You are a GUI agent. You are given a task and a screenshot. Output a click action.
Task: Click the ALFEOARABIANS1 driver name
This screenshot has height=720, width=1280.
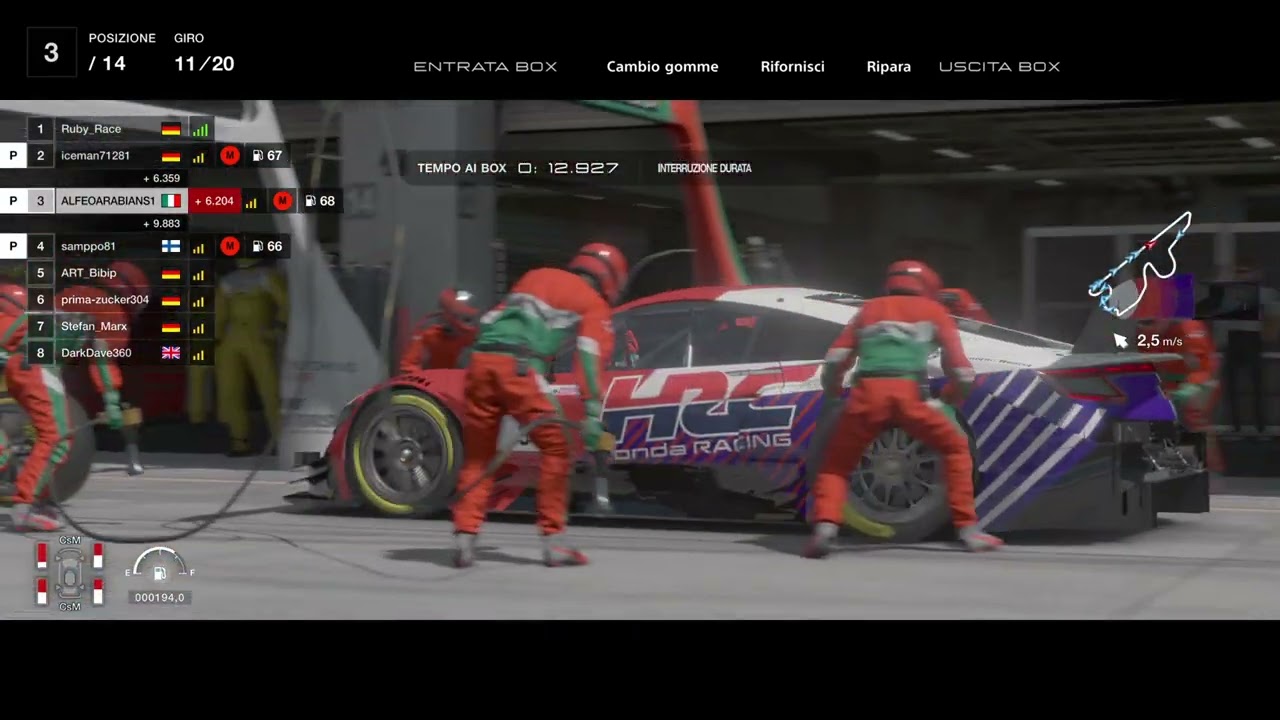[x=108, y=201]
